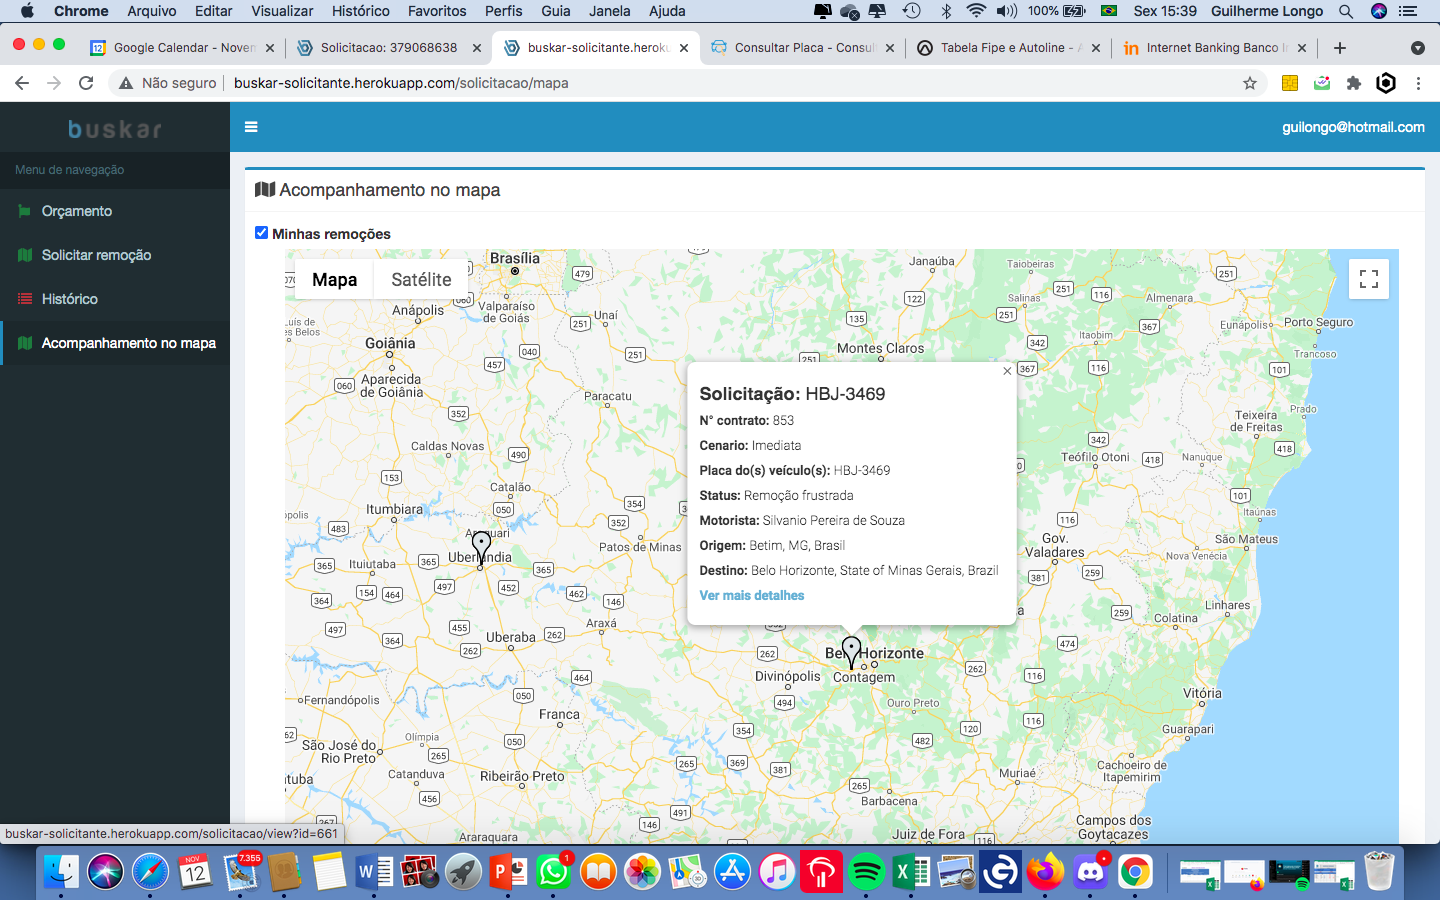Open a new browser tab
This screenshot has height=900, width=1440.
[x=1340, y=47]
